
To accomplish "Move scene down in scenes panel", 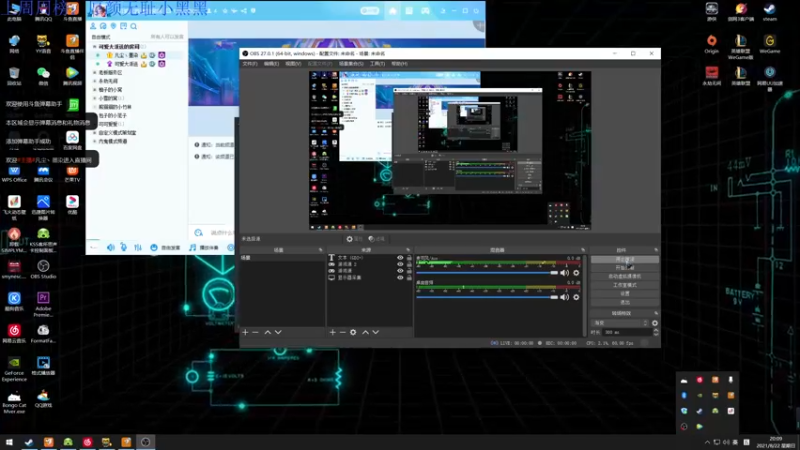I will 278,332.
